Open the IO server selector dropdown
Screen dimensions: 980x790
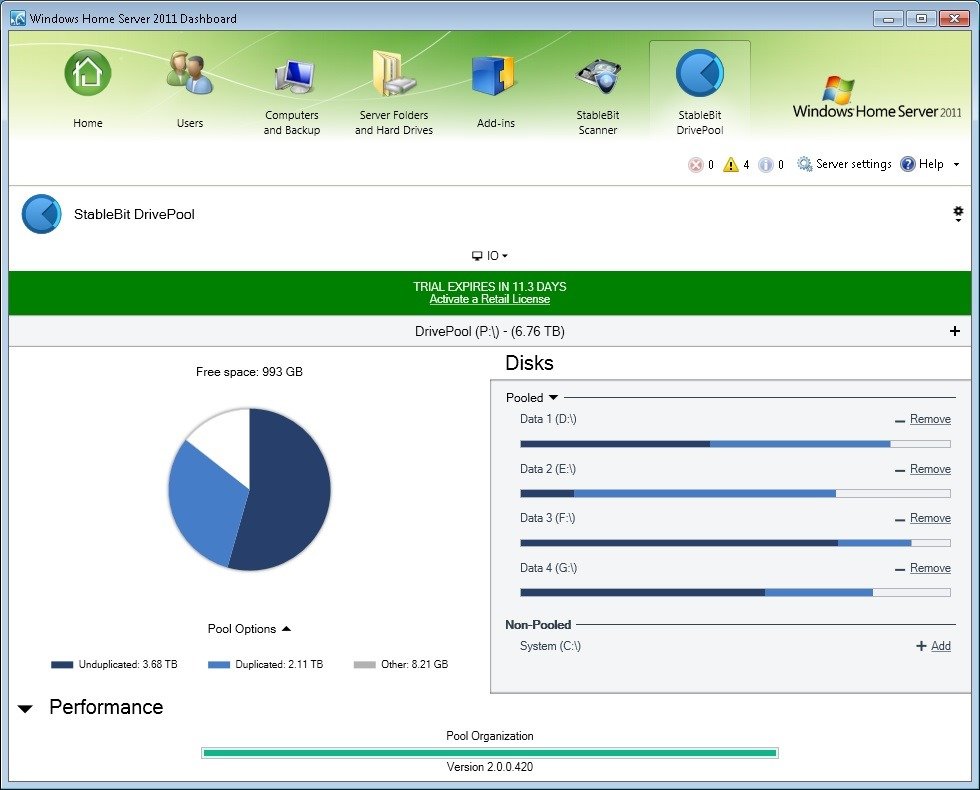click(489, 256)
